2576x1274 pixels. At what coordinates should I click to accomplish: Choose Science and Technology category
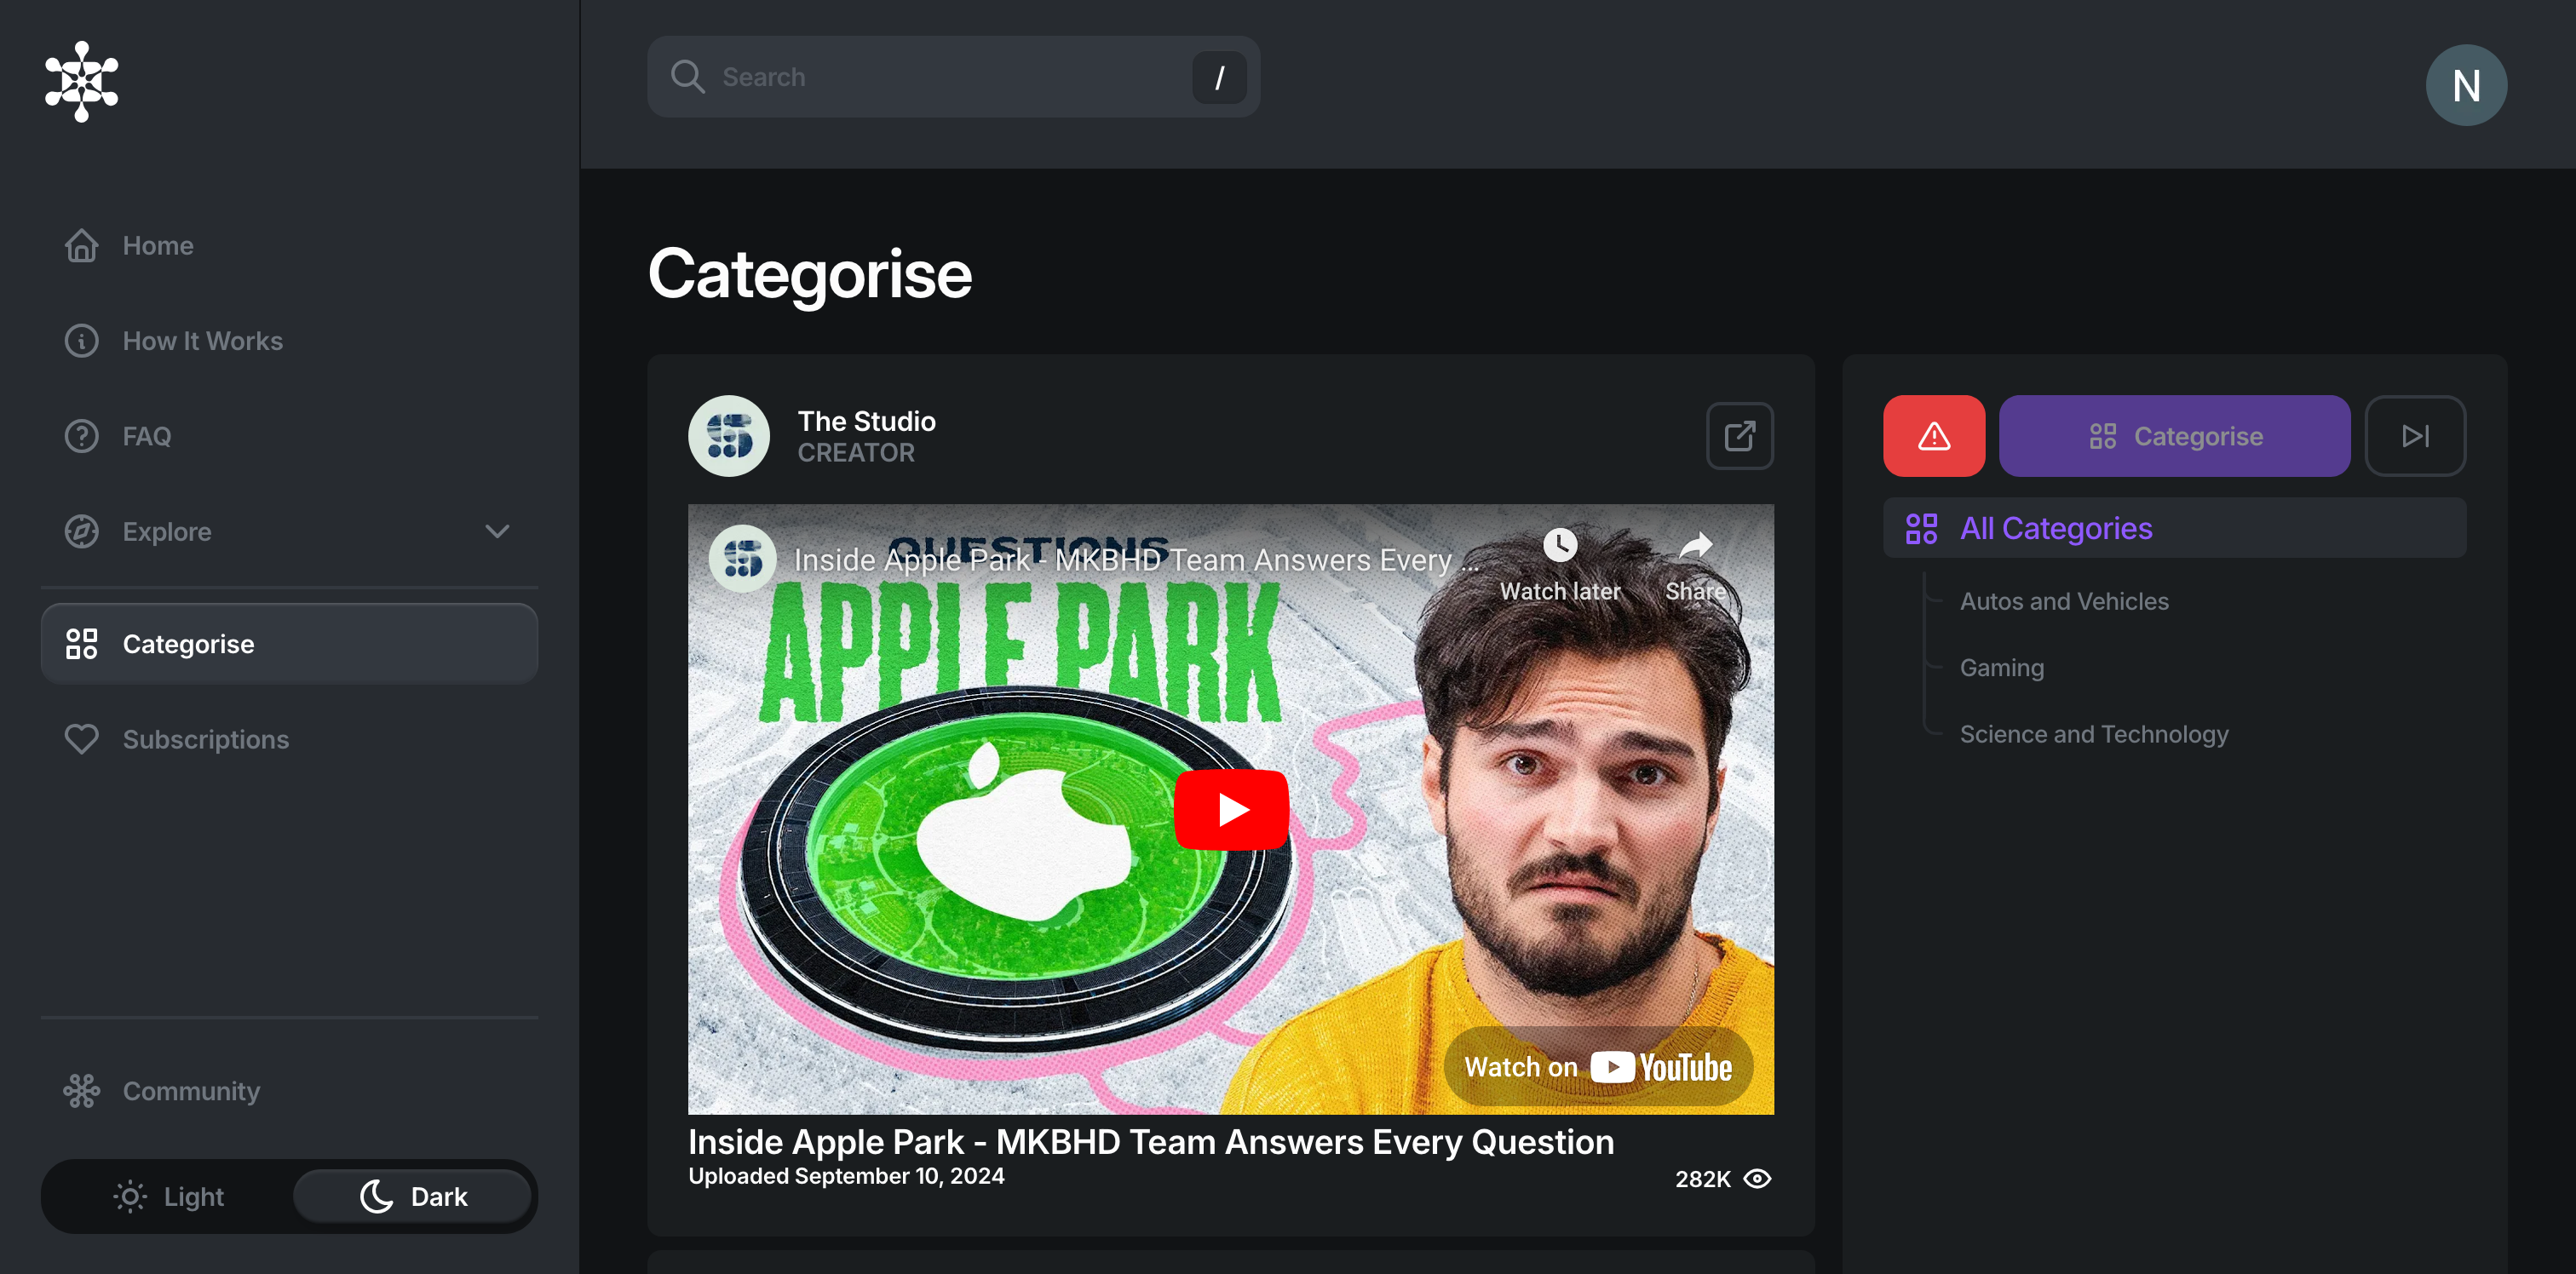point(2094,733)
